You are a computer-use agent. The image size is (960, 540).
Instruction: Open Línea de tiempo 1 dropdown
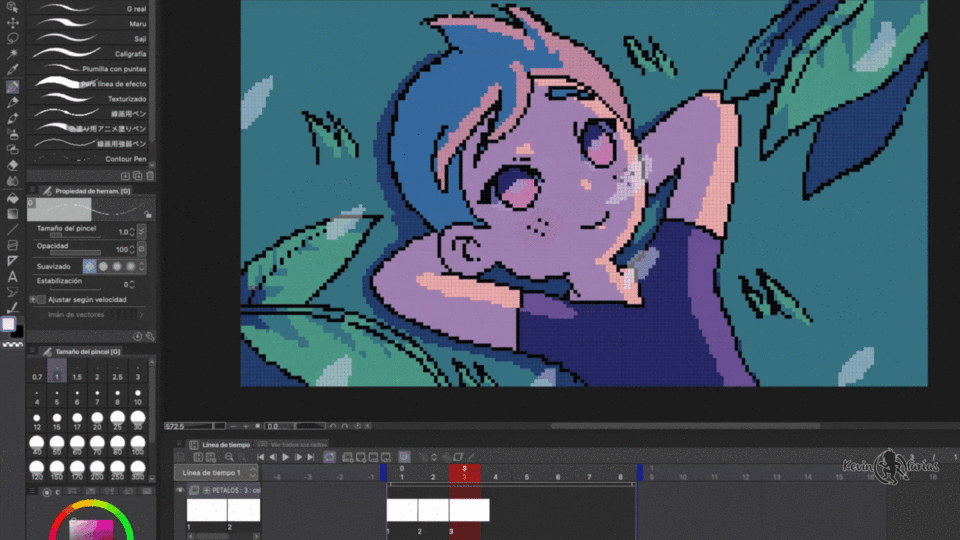coord(217,473)
